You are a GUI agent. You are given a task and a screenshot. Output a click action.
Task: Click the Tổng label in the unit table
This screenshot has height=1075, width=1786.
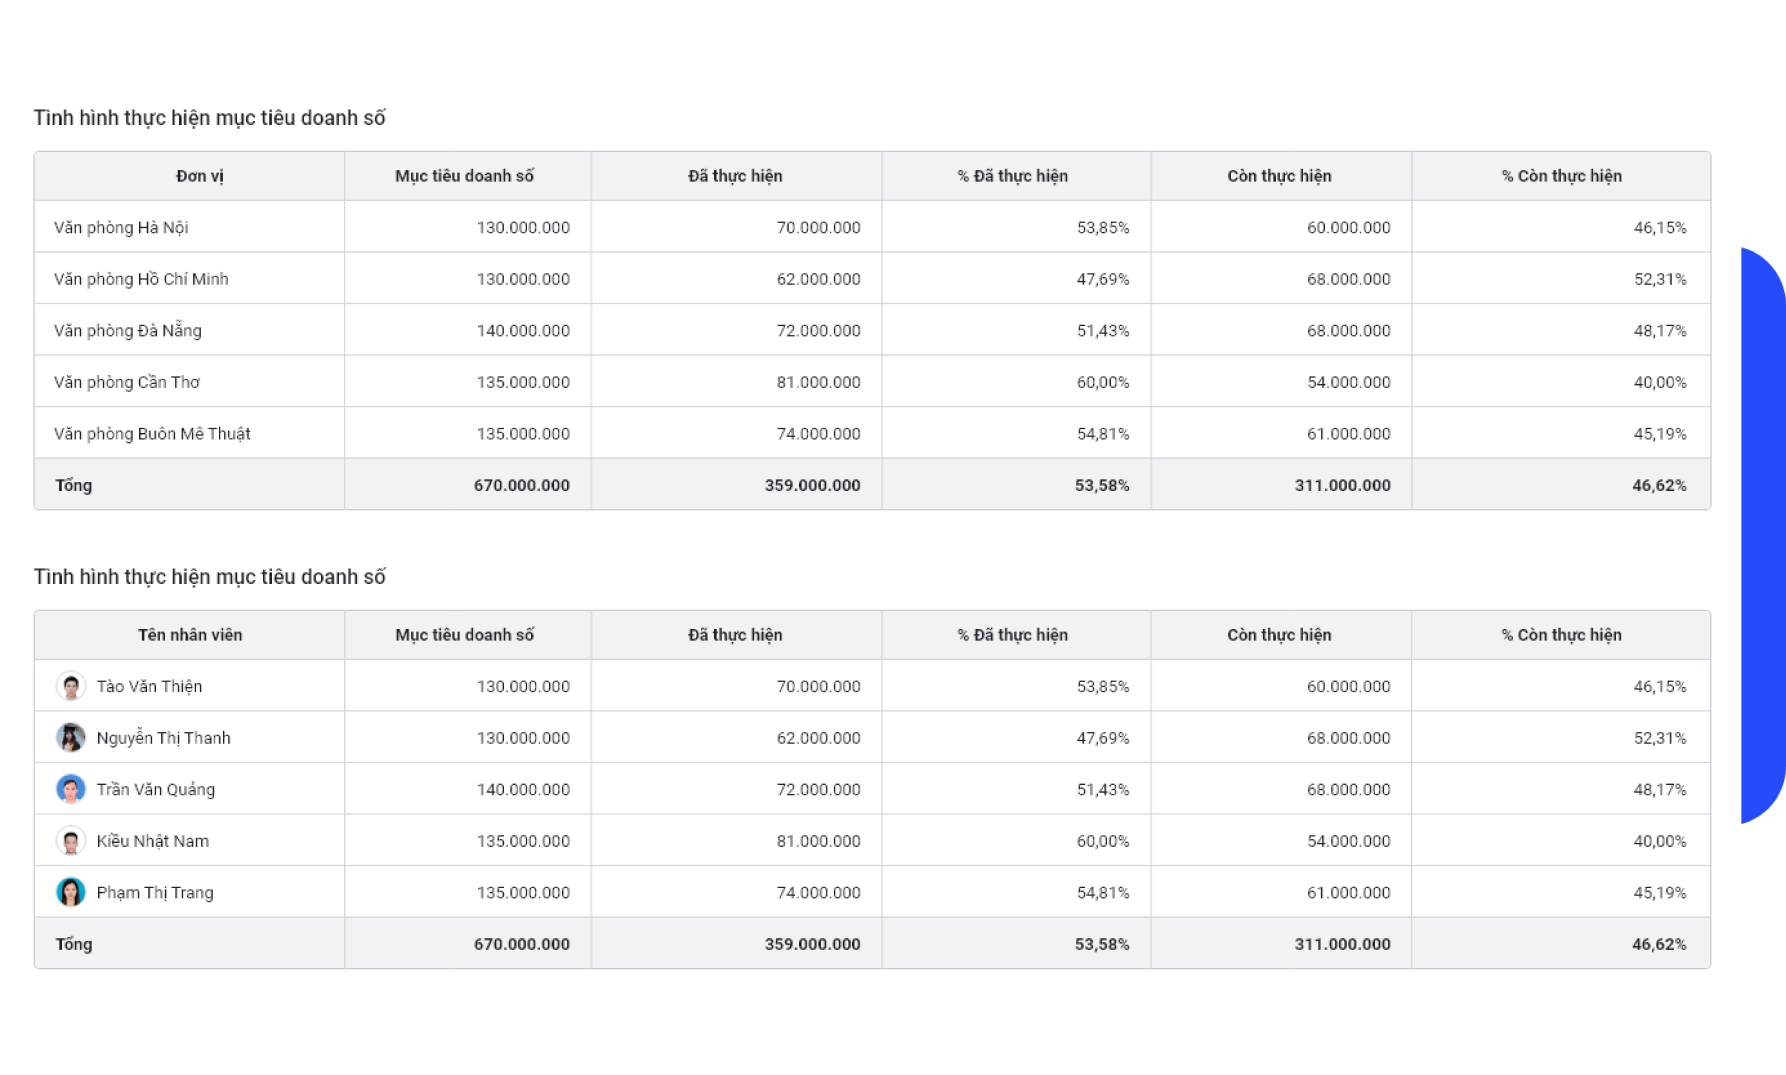(74, 485)
